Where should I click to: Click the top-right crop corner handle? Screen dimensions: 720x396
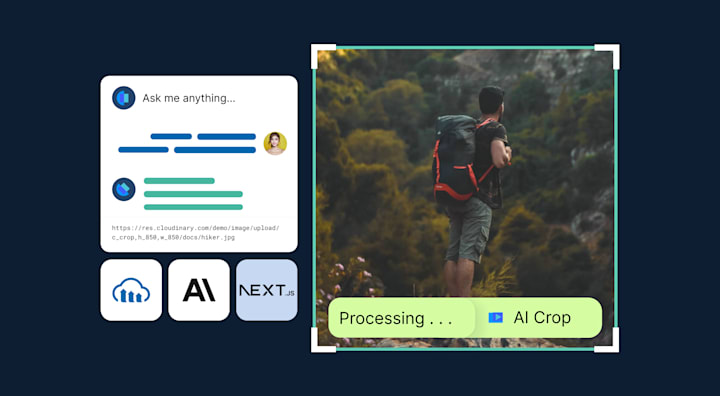(x=607, y=56)
